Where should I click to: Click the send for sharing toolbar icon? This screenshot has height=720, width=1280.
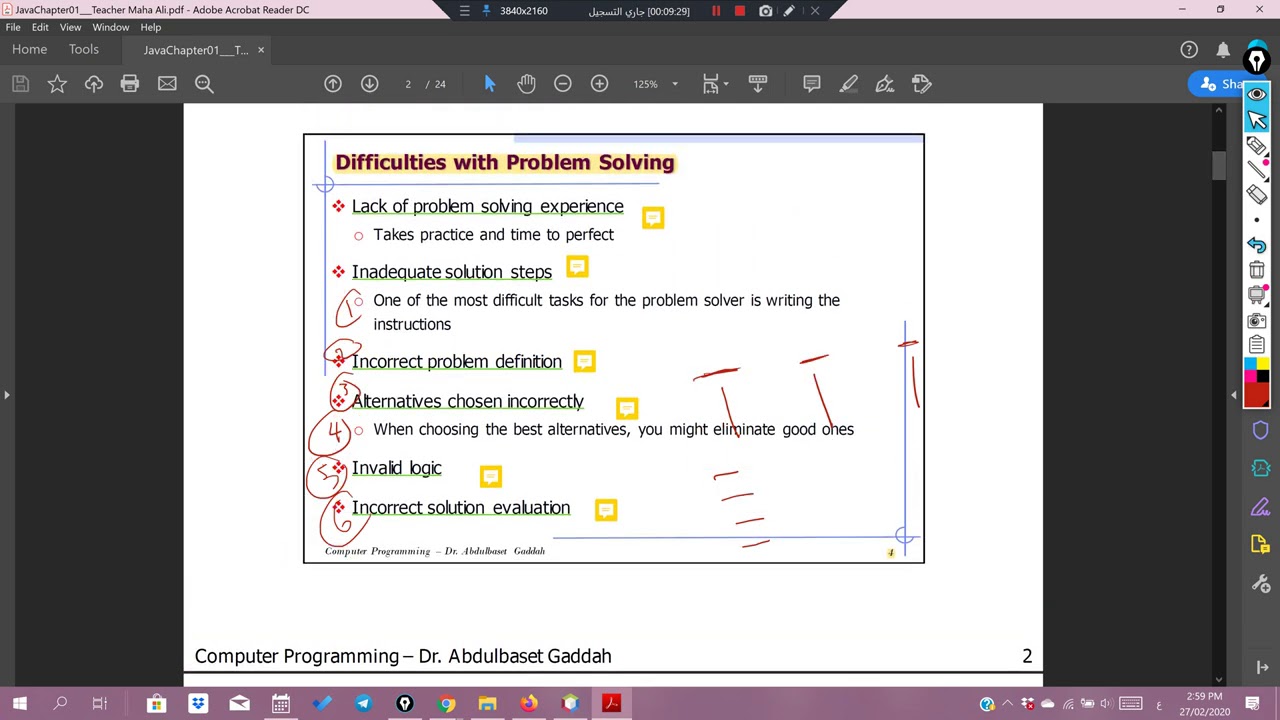922,84
